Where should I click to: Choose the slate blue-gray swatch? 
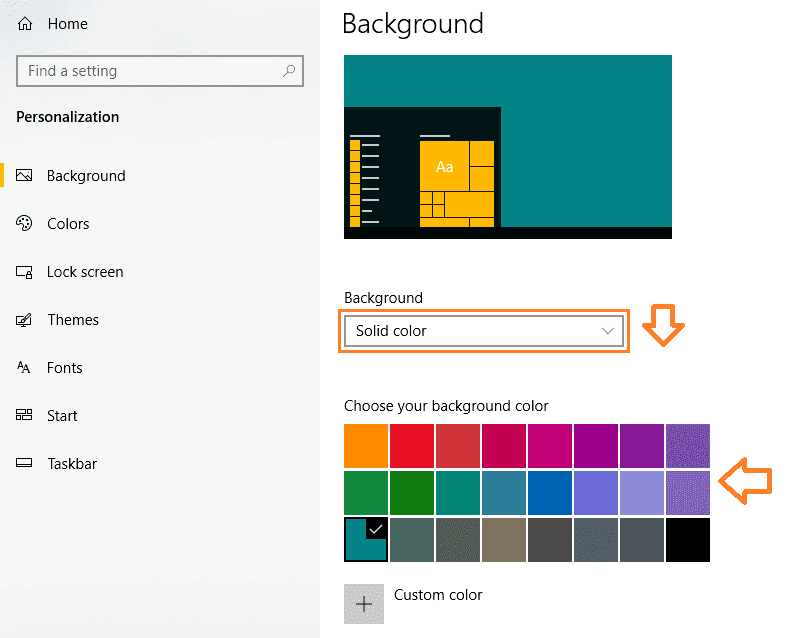click(642, 540)
